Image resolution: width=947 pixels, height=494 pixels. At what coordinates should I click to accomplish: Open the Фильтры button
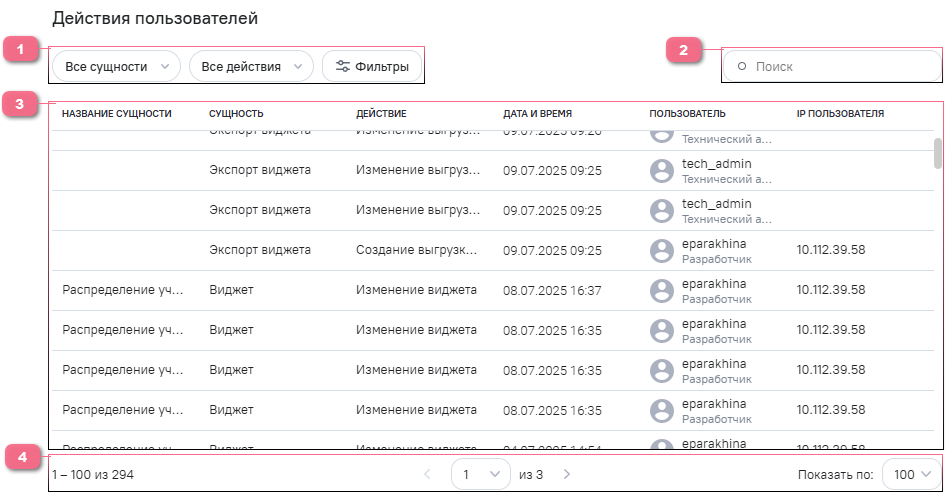click(372, 67)
